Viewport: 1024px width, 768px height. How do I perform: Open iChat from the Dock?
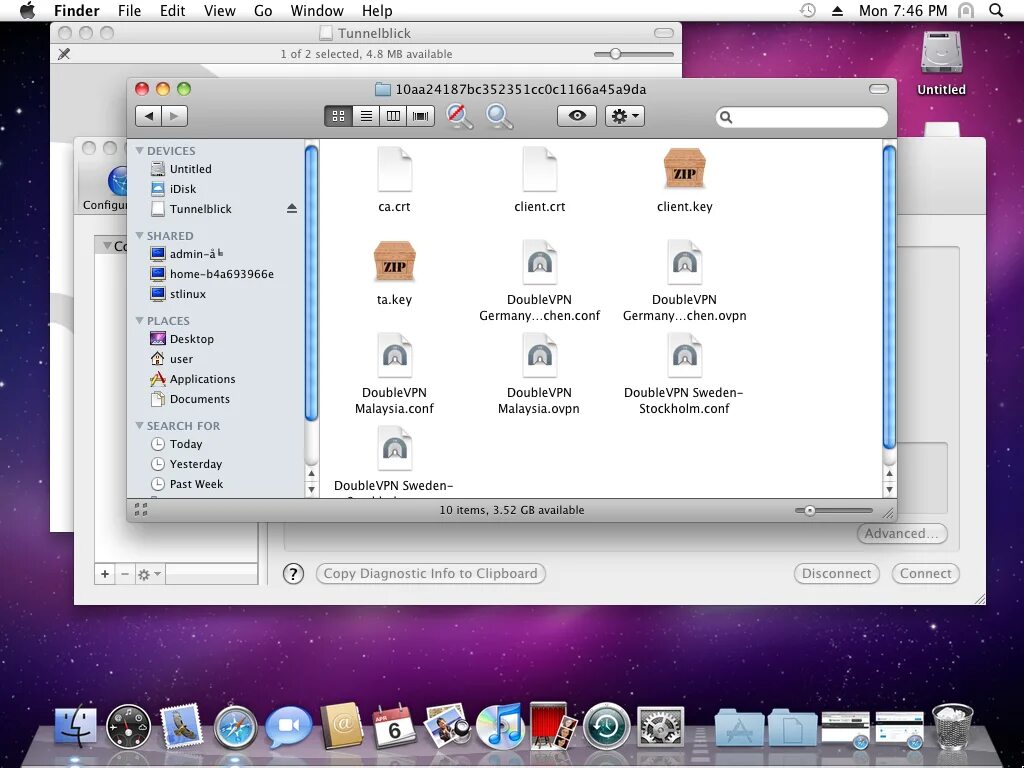point(288,726)
